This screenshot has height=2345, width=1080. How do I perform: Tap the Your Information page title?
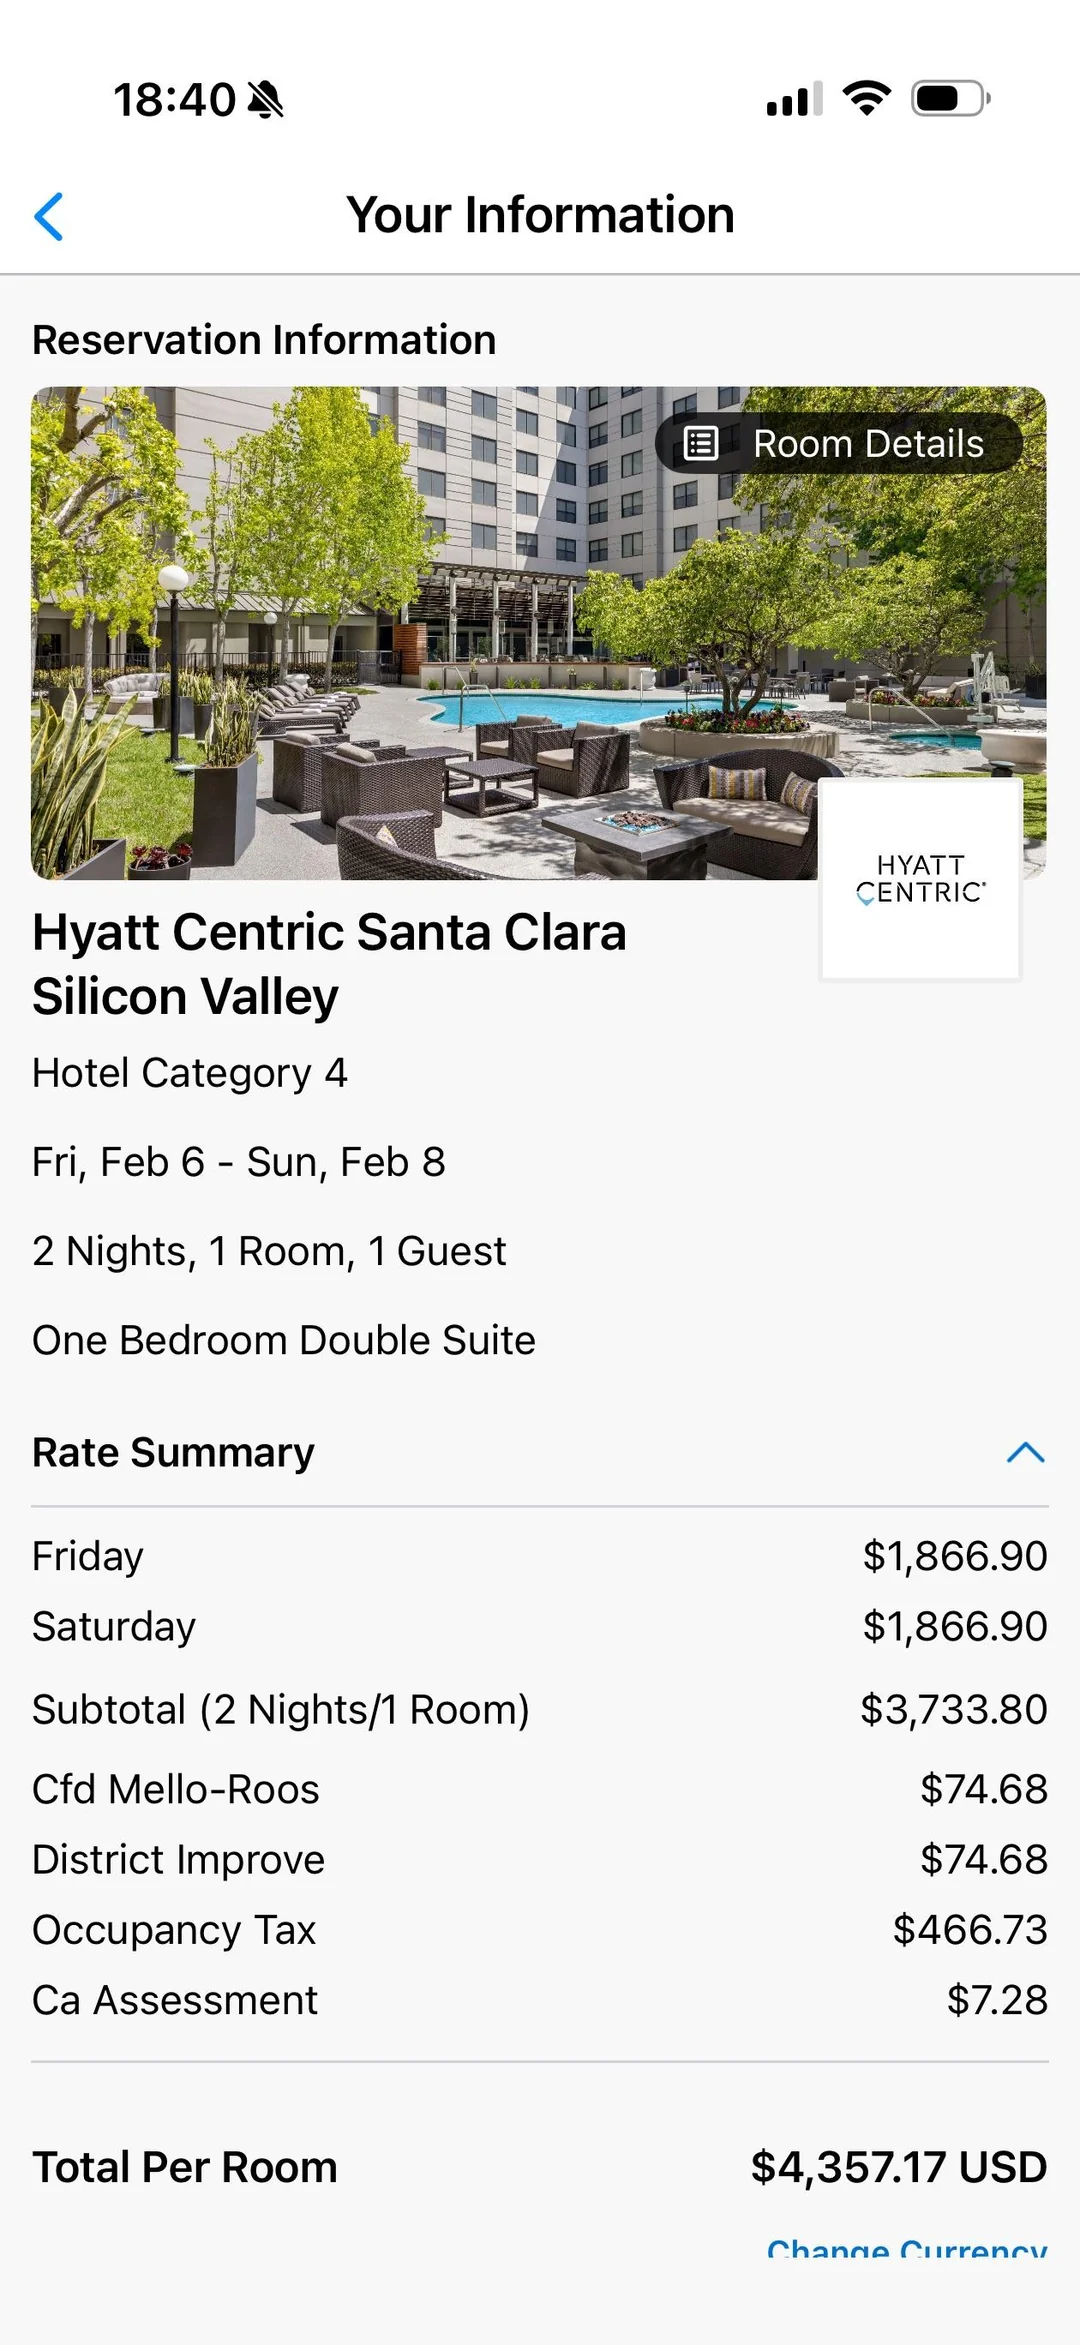[540, 215]
